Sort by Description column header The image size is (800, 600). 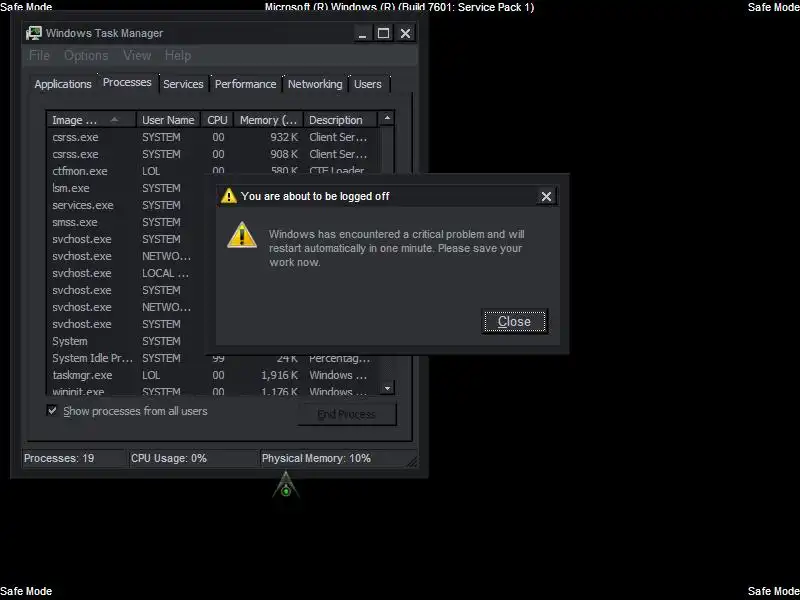(x=340, y=120)
